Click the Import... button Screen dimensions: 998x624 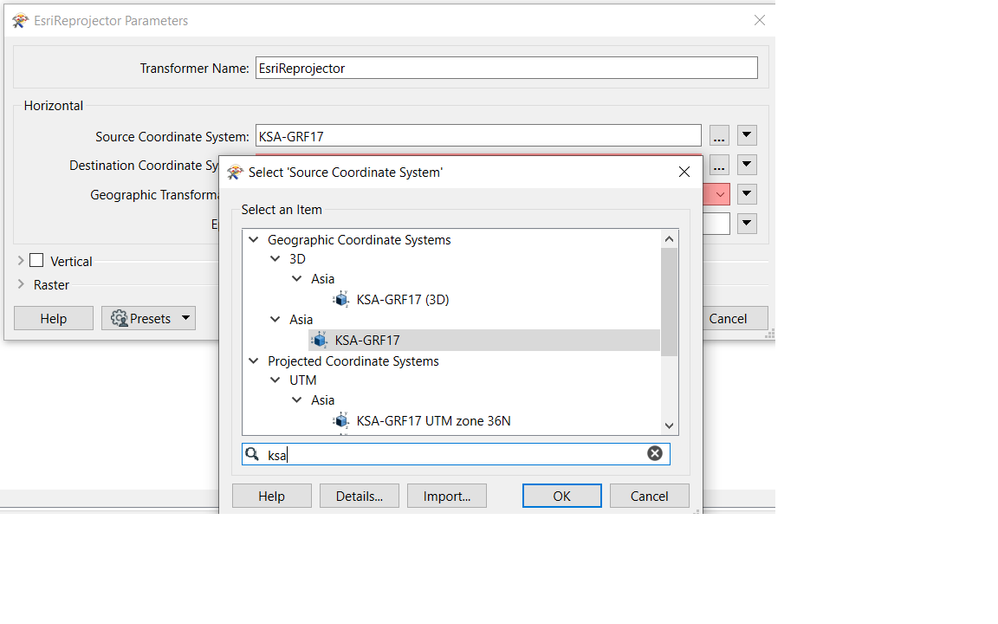point(446,495)
